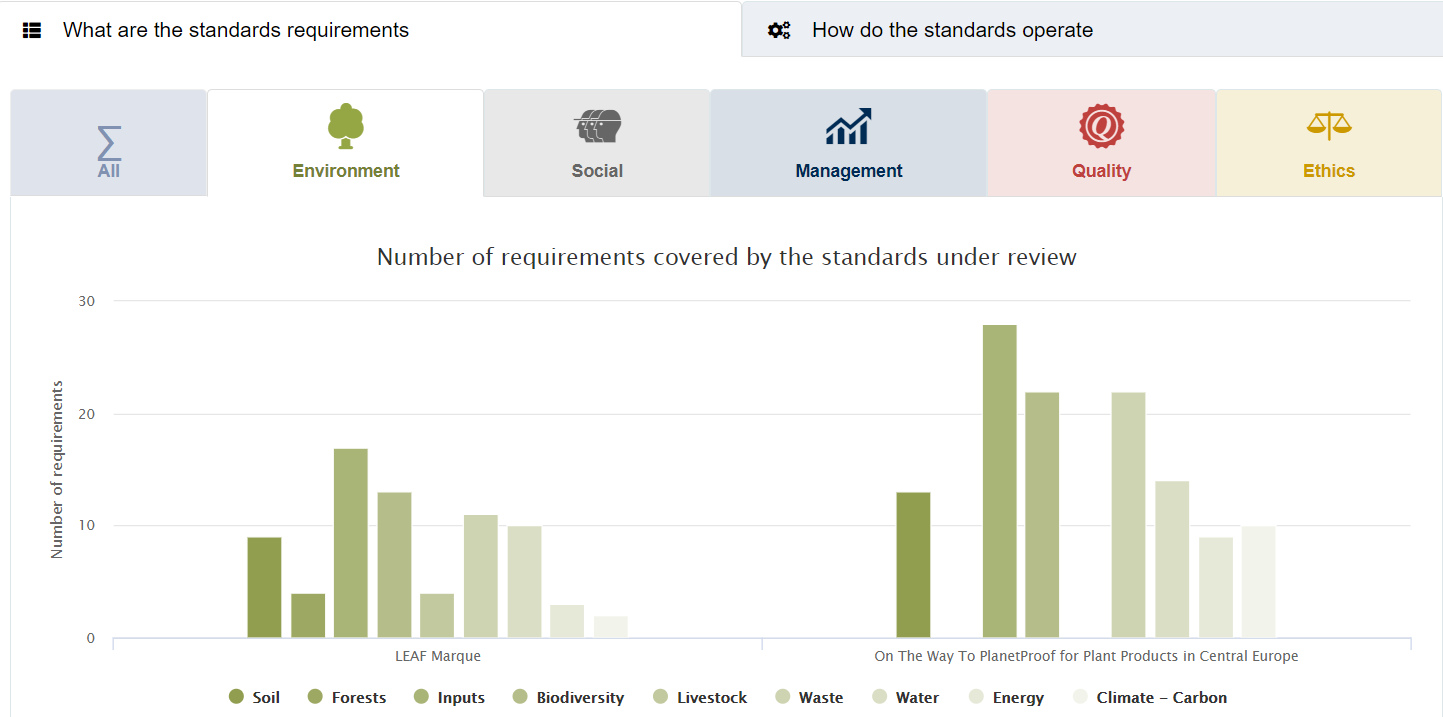Select the All category tab label
The width and height of the screenshot is (1443, 717).
109,171
